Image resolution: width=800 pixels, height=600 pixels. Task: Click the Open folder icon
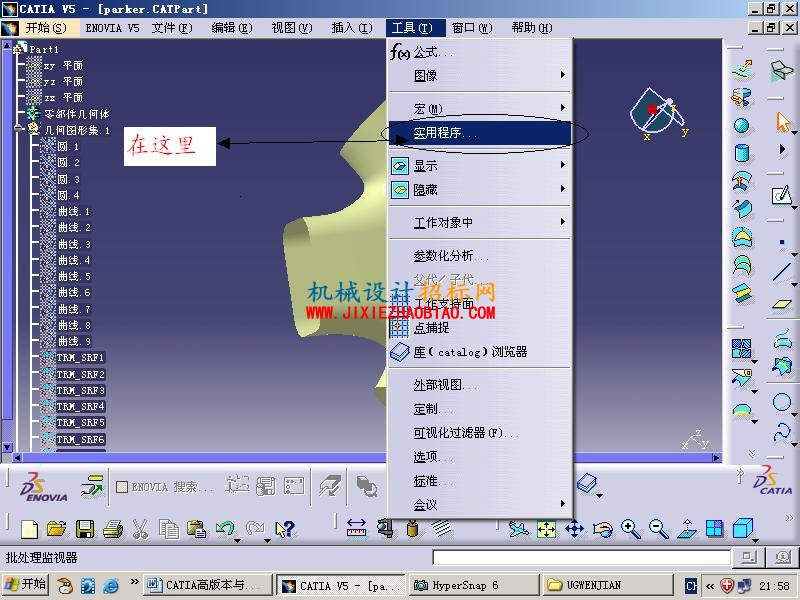(57, 529)
